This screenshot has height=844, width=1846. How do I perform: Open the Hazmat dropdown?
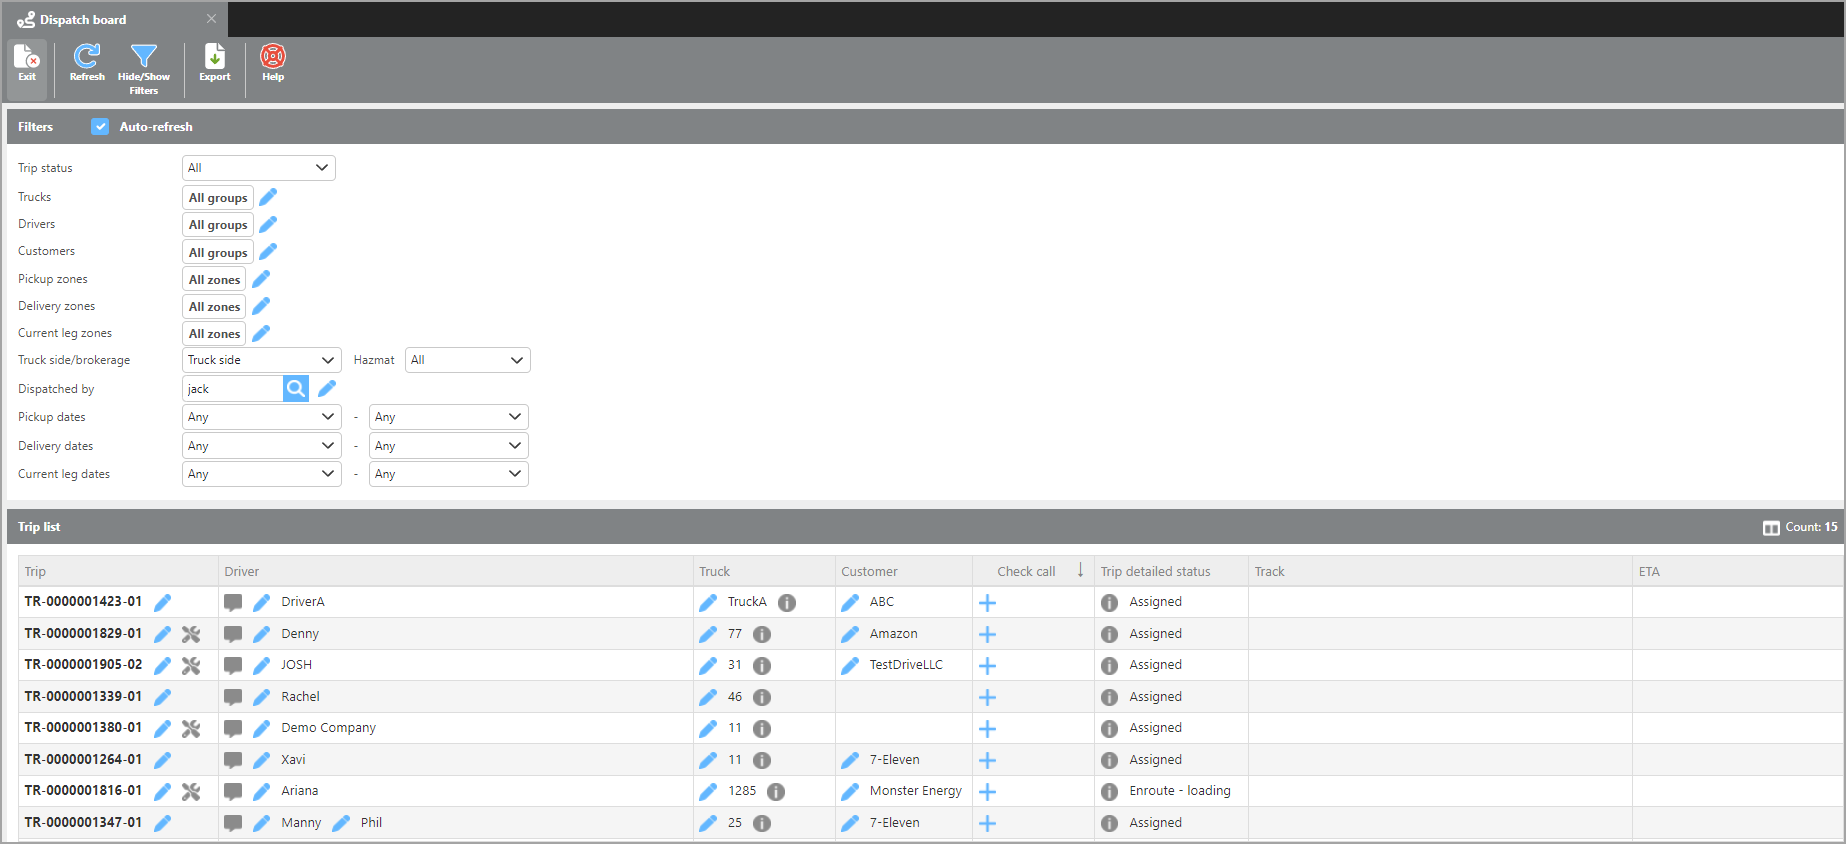467,360
